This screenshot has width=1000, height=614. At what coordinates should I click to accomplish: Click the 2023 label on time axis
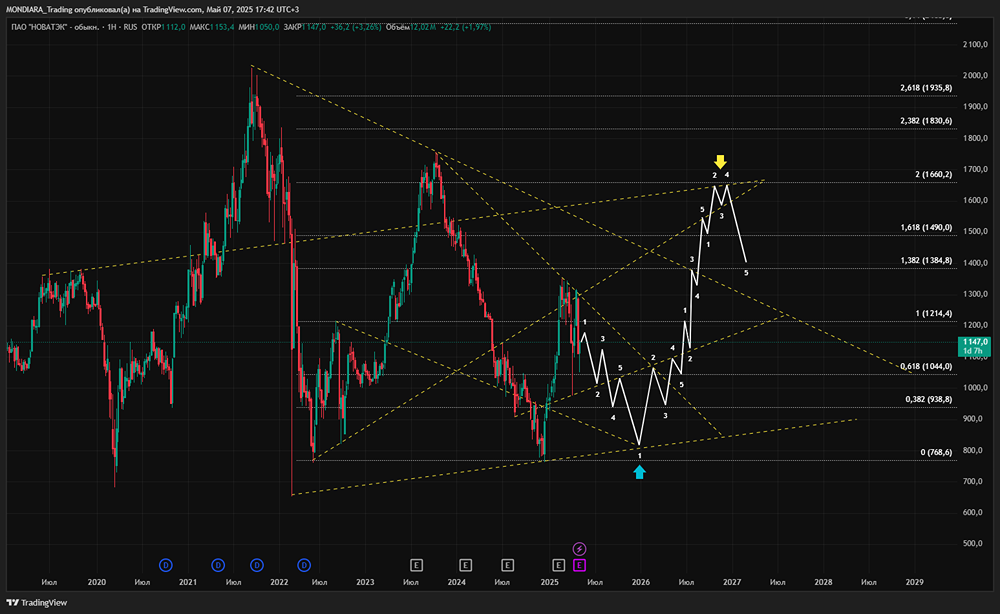365,581
